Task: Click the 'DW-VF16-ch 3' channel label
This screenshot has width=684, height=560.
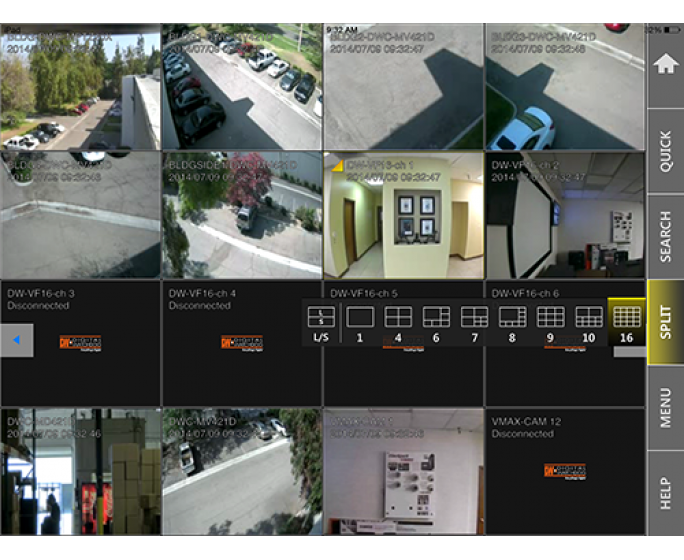Action: [41, 294]
